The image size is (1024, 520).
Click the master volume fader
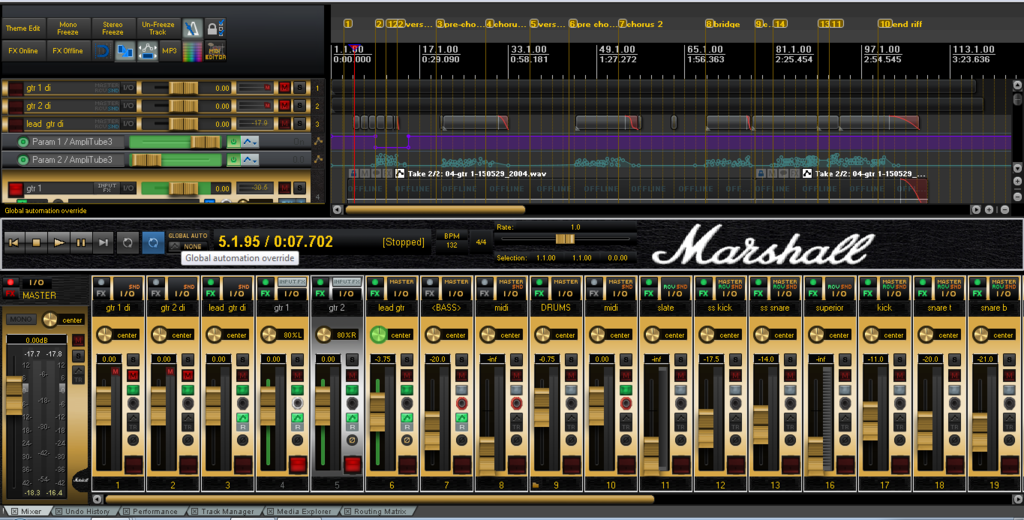(x=14, y=395)
